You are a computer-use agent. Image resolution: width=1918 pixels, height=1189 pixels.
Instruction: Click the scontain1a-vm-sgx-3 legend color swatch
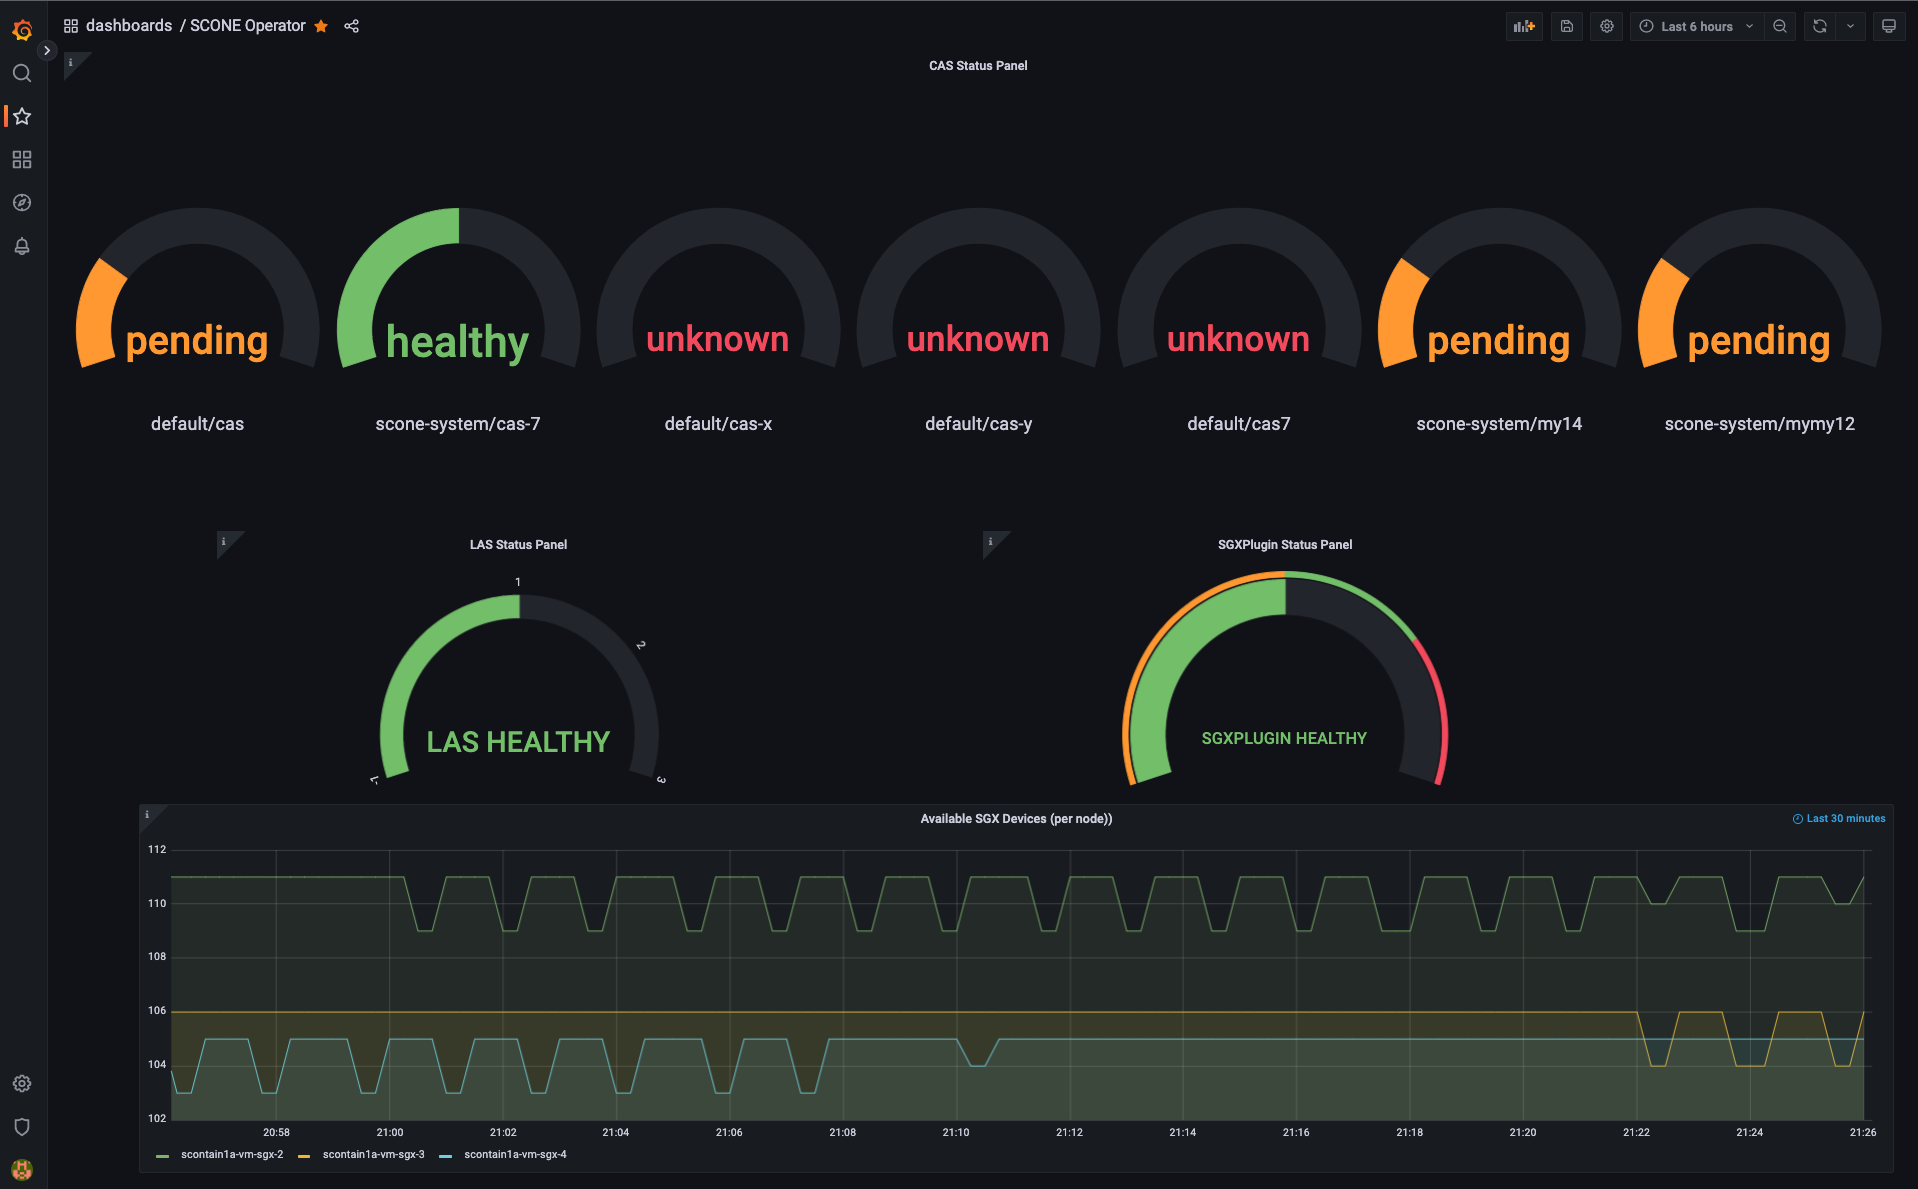coord(304,1155)
